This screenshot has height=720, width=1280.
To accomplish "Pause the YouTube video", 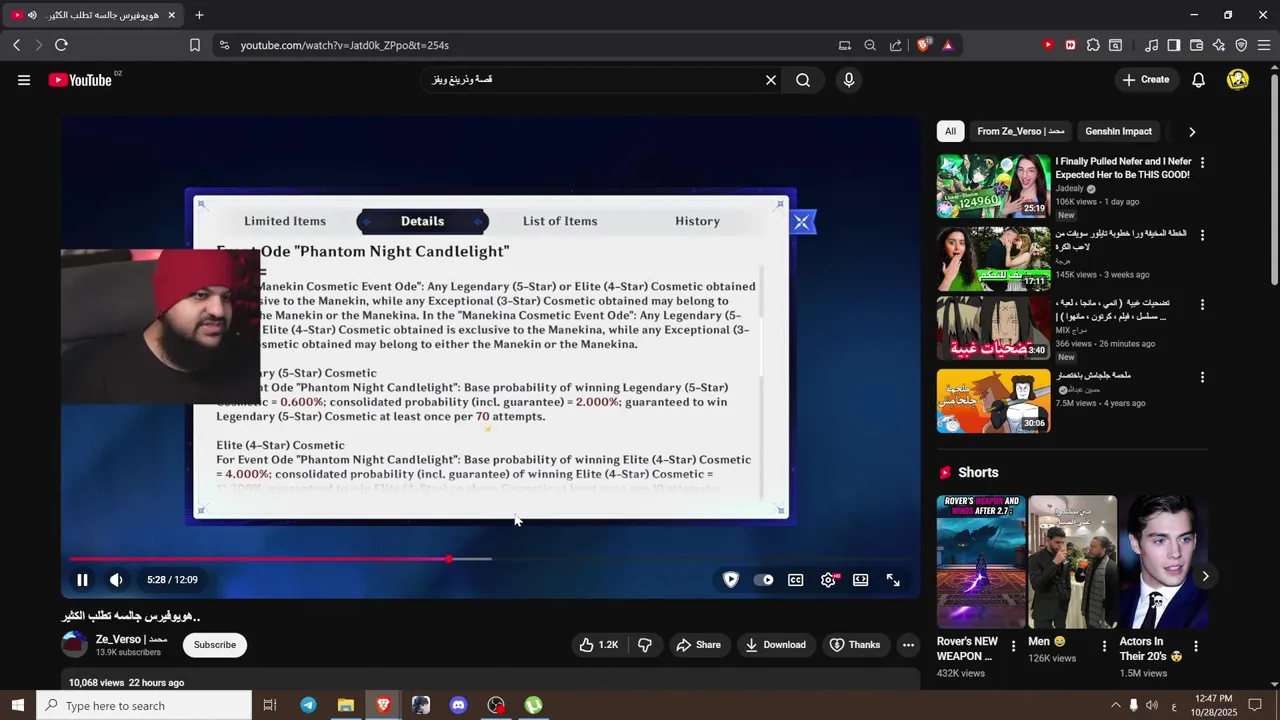I will tap(82, 580).
